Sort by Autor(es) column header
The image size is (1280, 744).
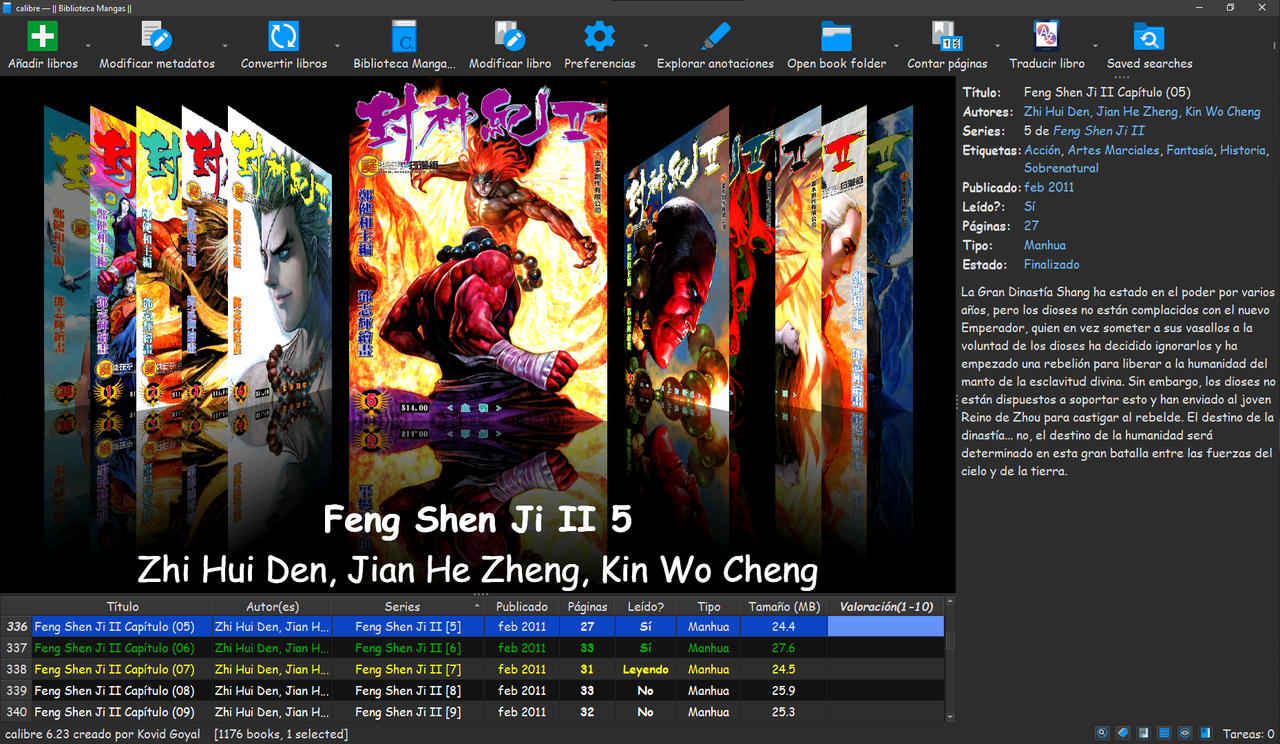pyautogui.click(x=272, y=606)
